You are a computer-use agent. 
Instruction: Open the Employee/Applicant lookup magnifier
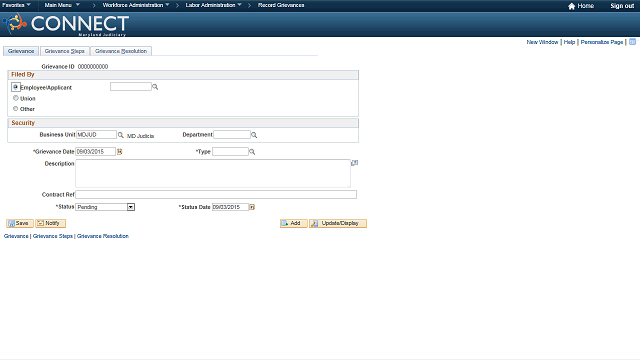(x=155, y=87)
